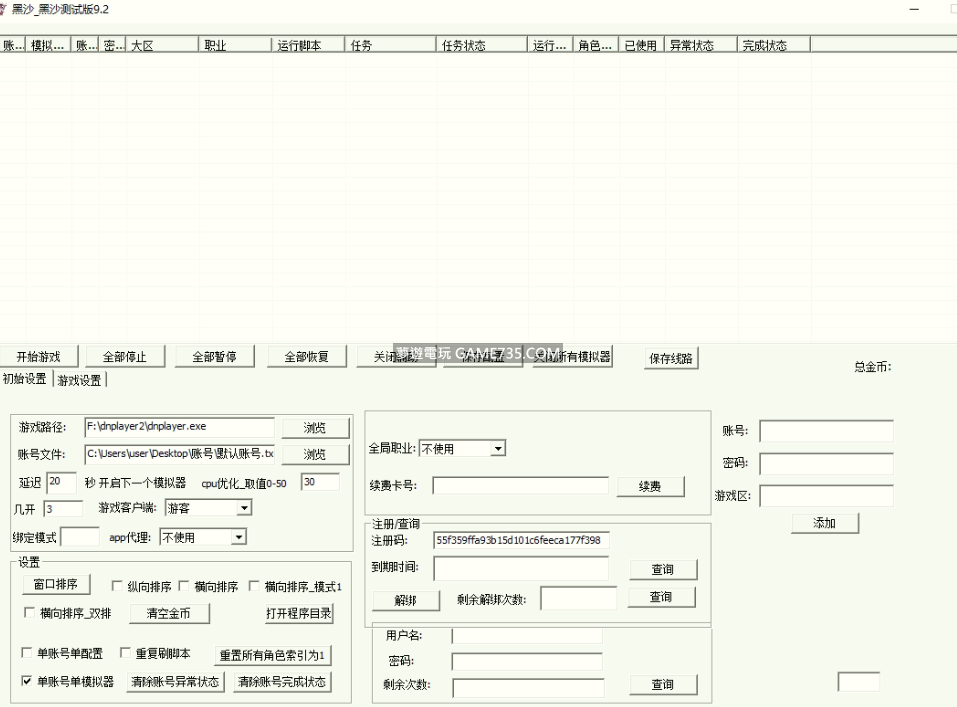
Task: Click the 密码 field above 游戏区
Action: (826, 463)
